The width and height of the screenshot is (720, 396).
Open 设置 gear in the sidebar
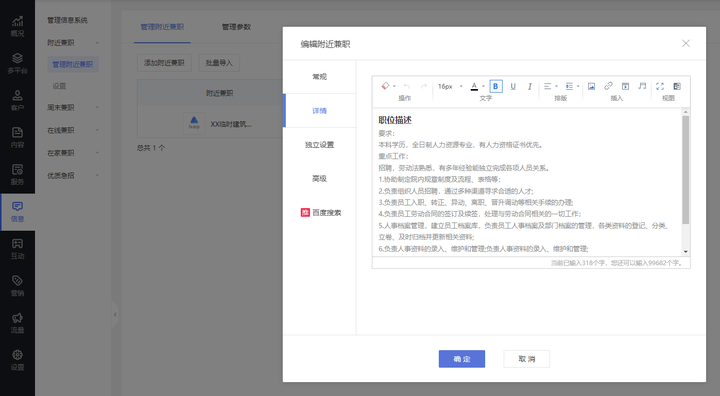(17, 361)
